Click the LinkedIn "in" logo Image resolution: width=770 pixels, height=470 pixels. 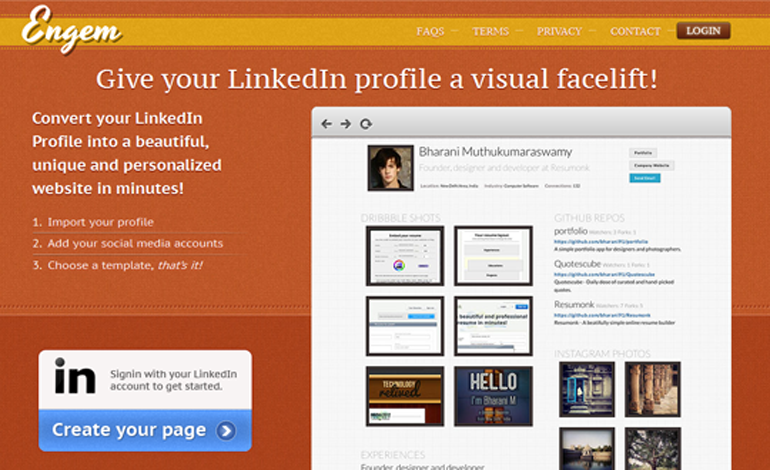75,376
